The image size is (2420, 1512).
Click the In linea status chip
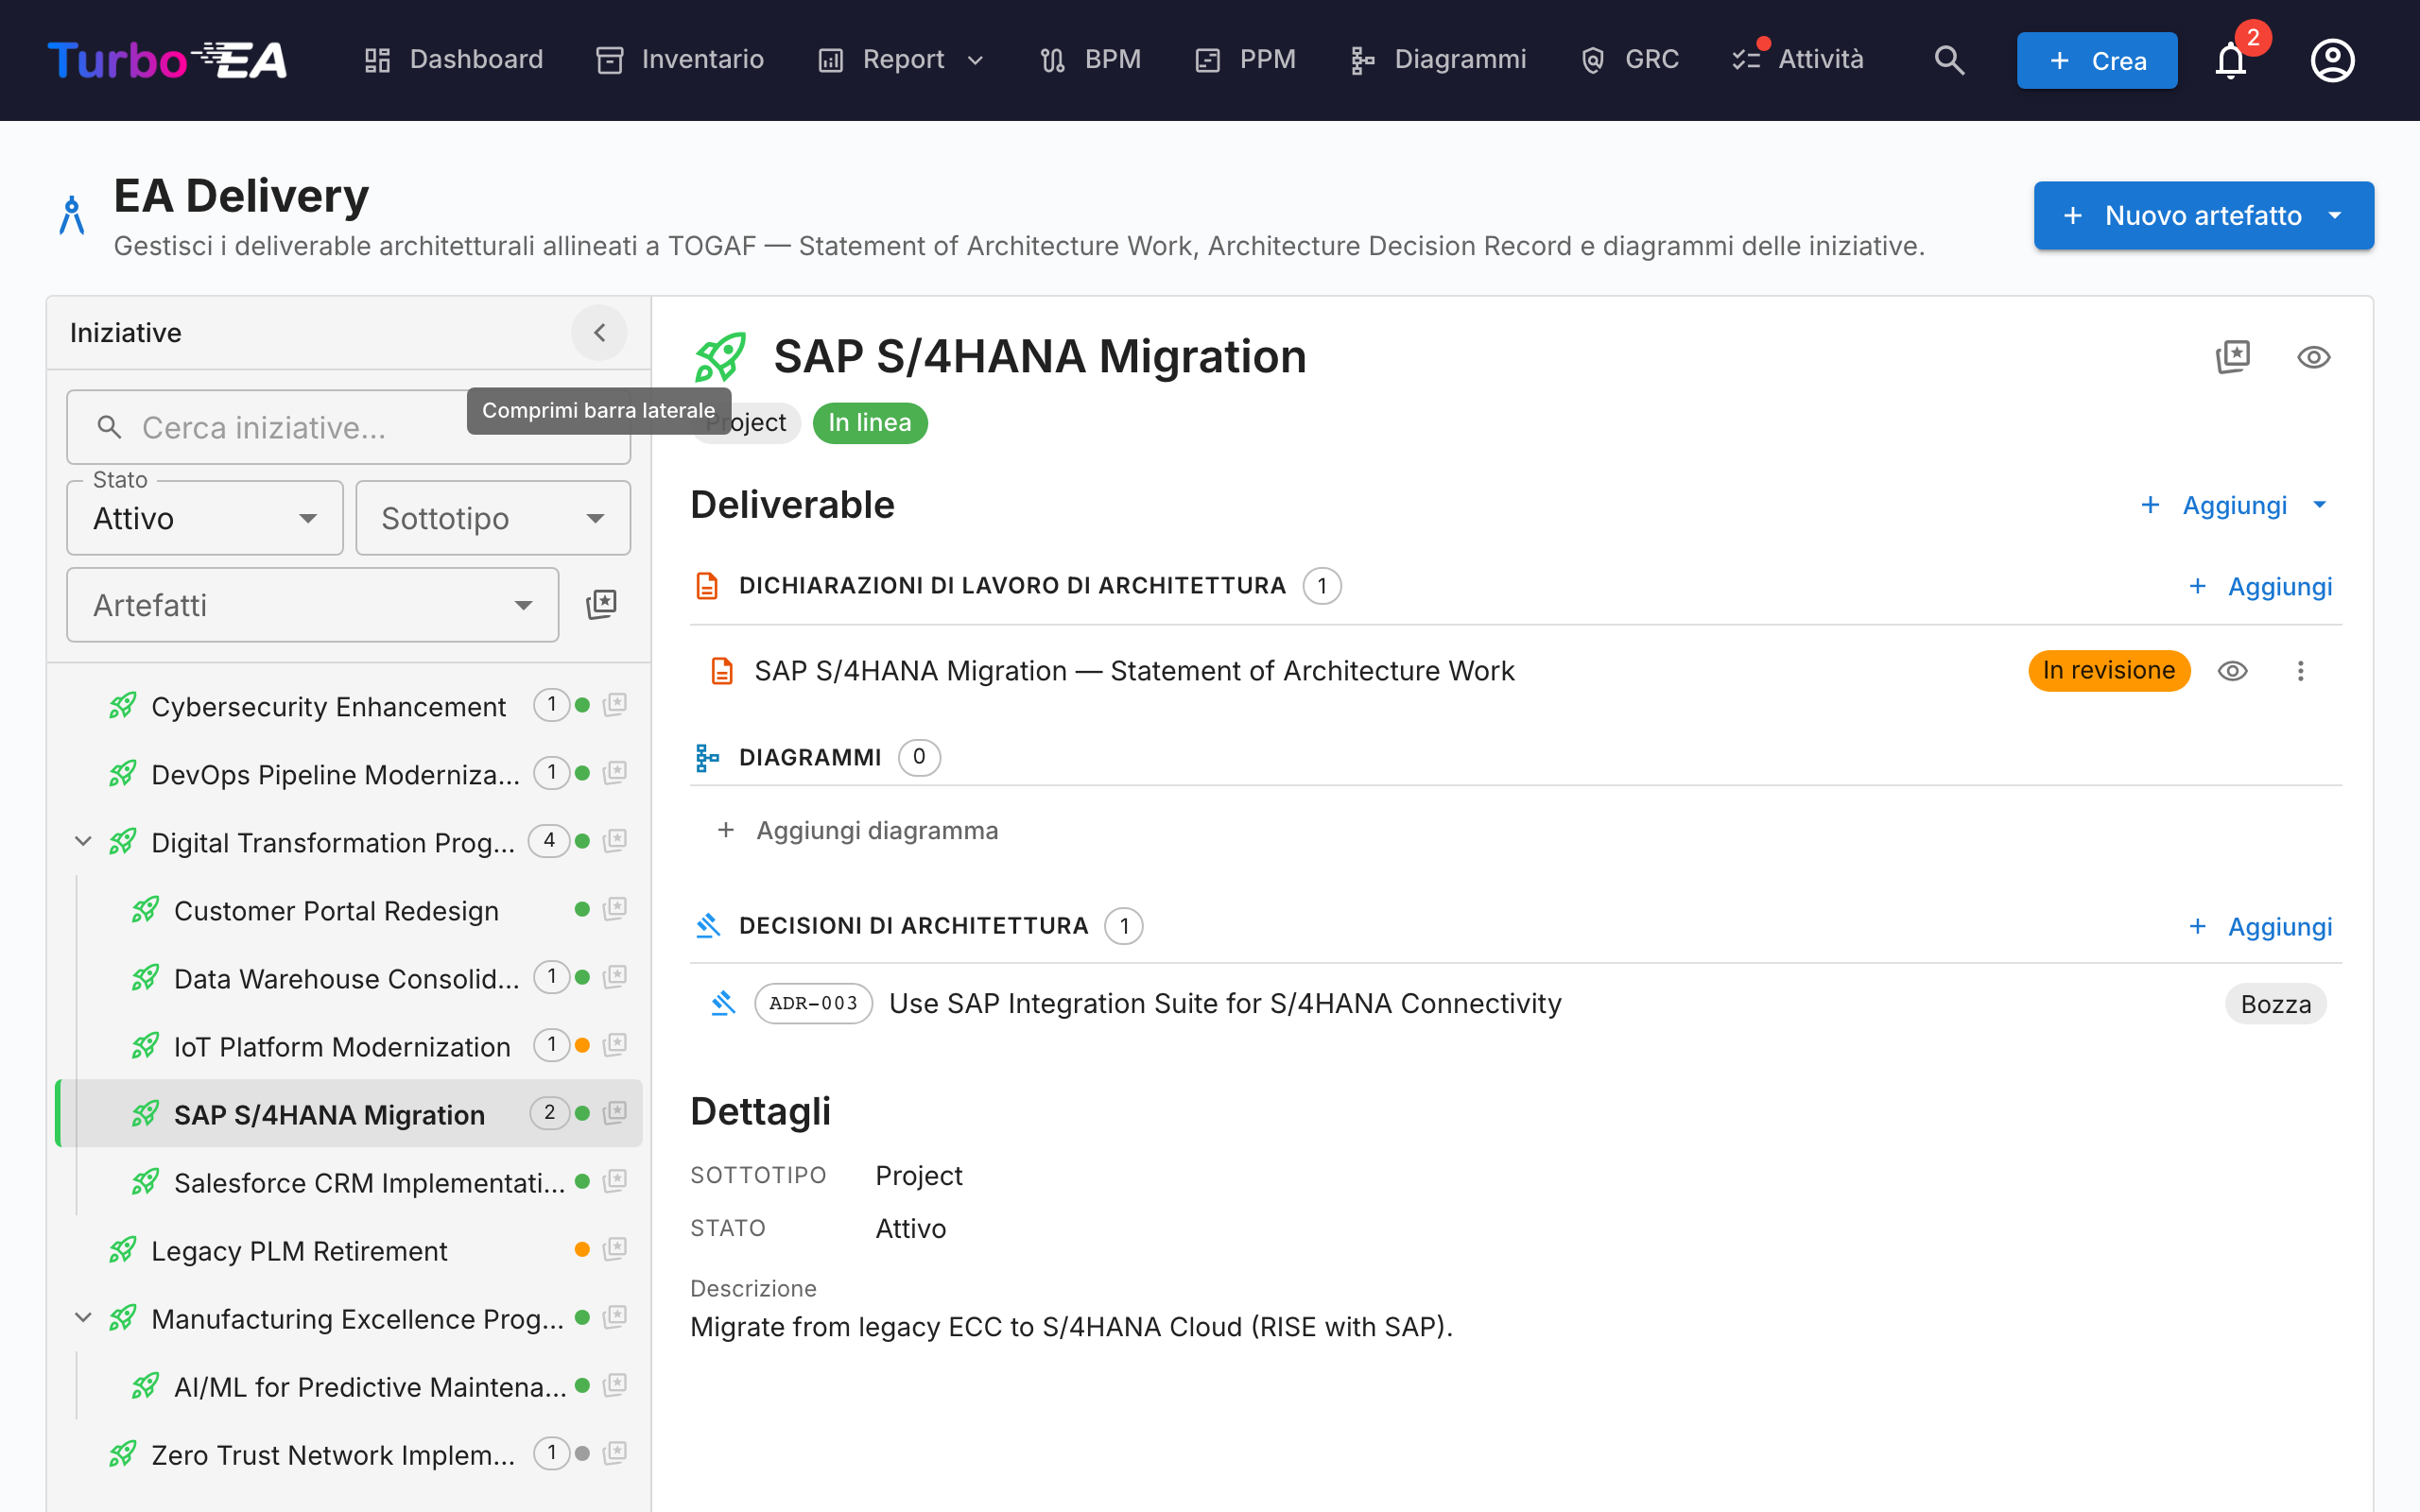coord(870,422)
